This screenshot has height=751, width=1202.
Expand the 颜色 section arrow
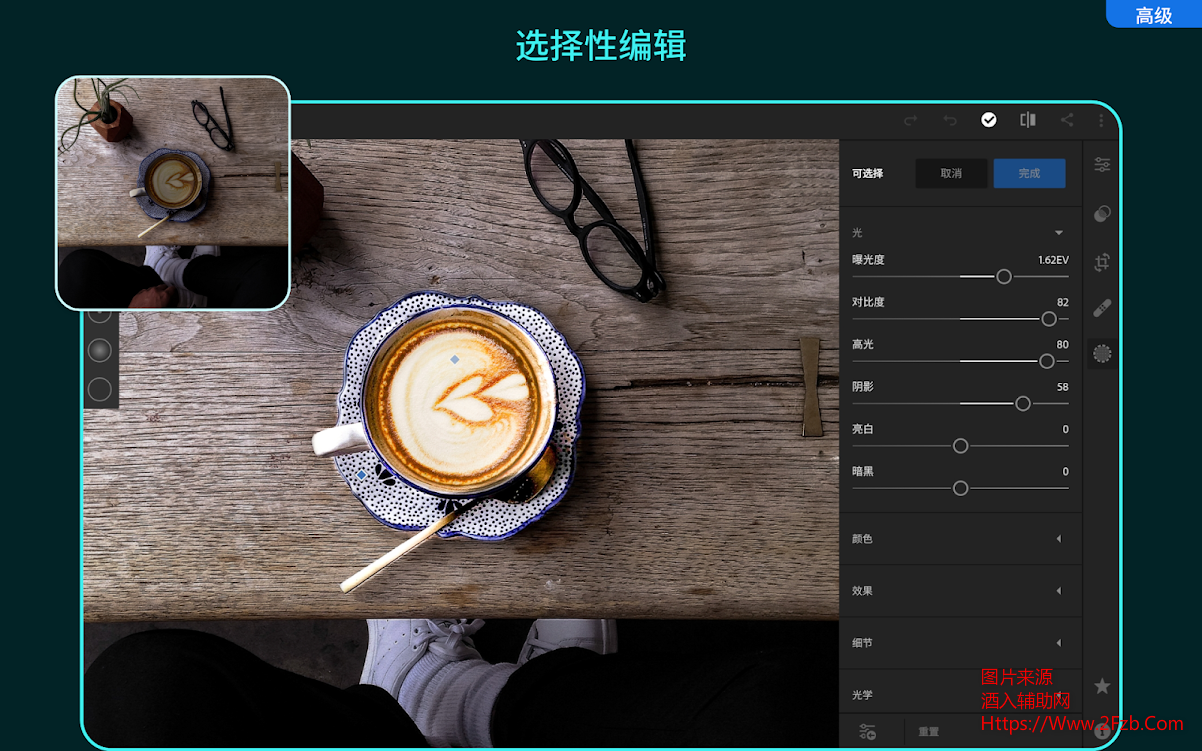1059,539
